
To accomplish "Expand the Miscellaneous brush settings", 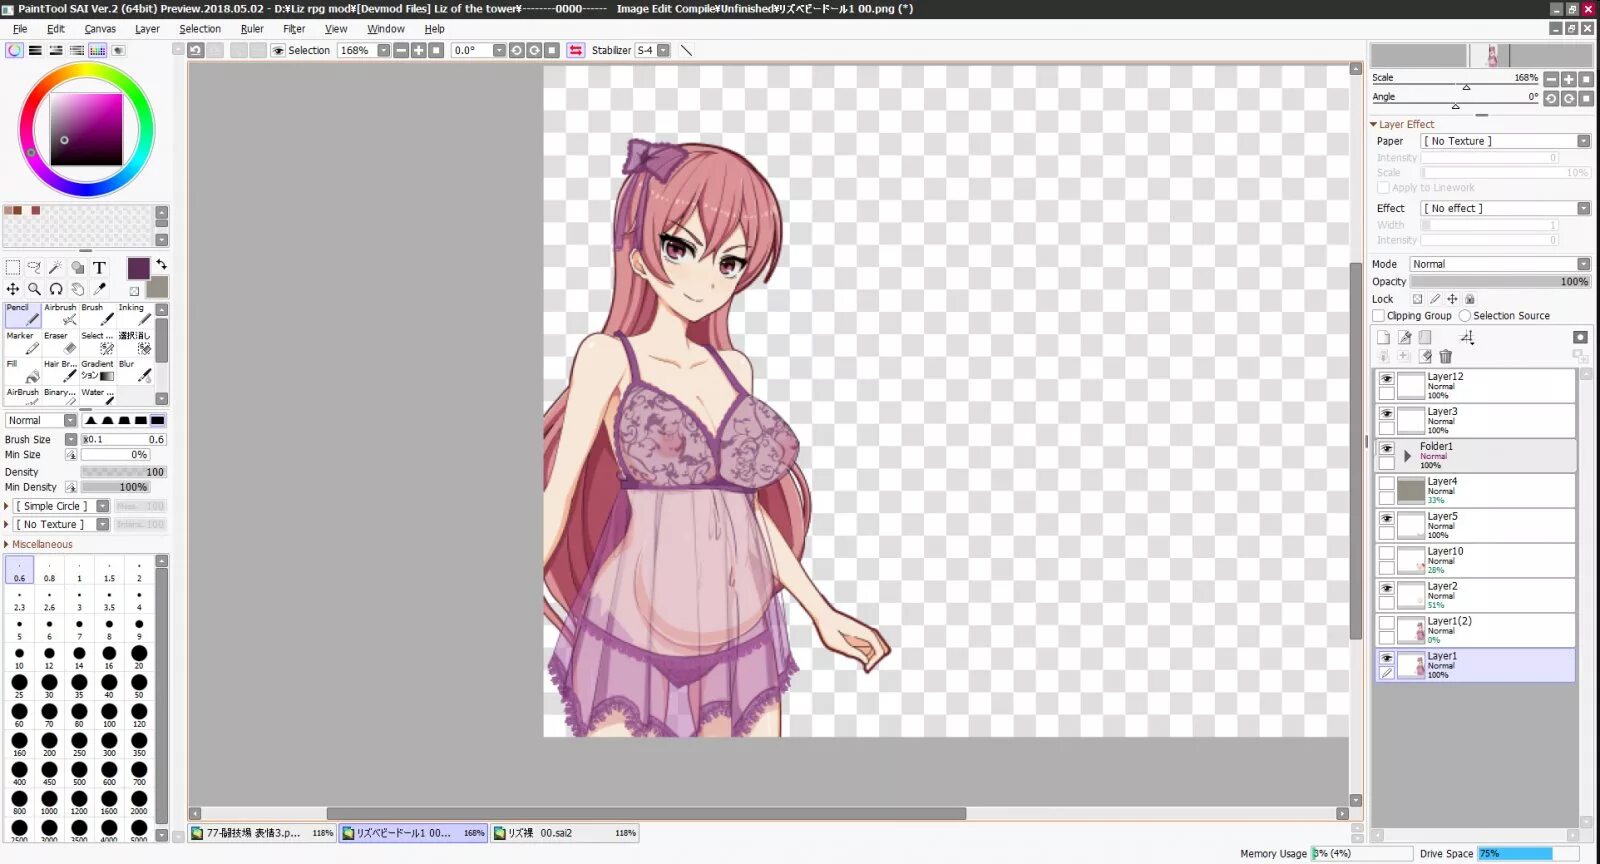I will tap(6, 545).
